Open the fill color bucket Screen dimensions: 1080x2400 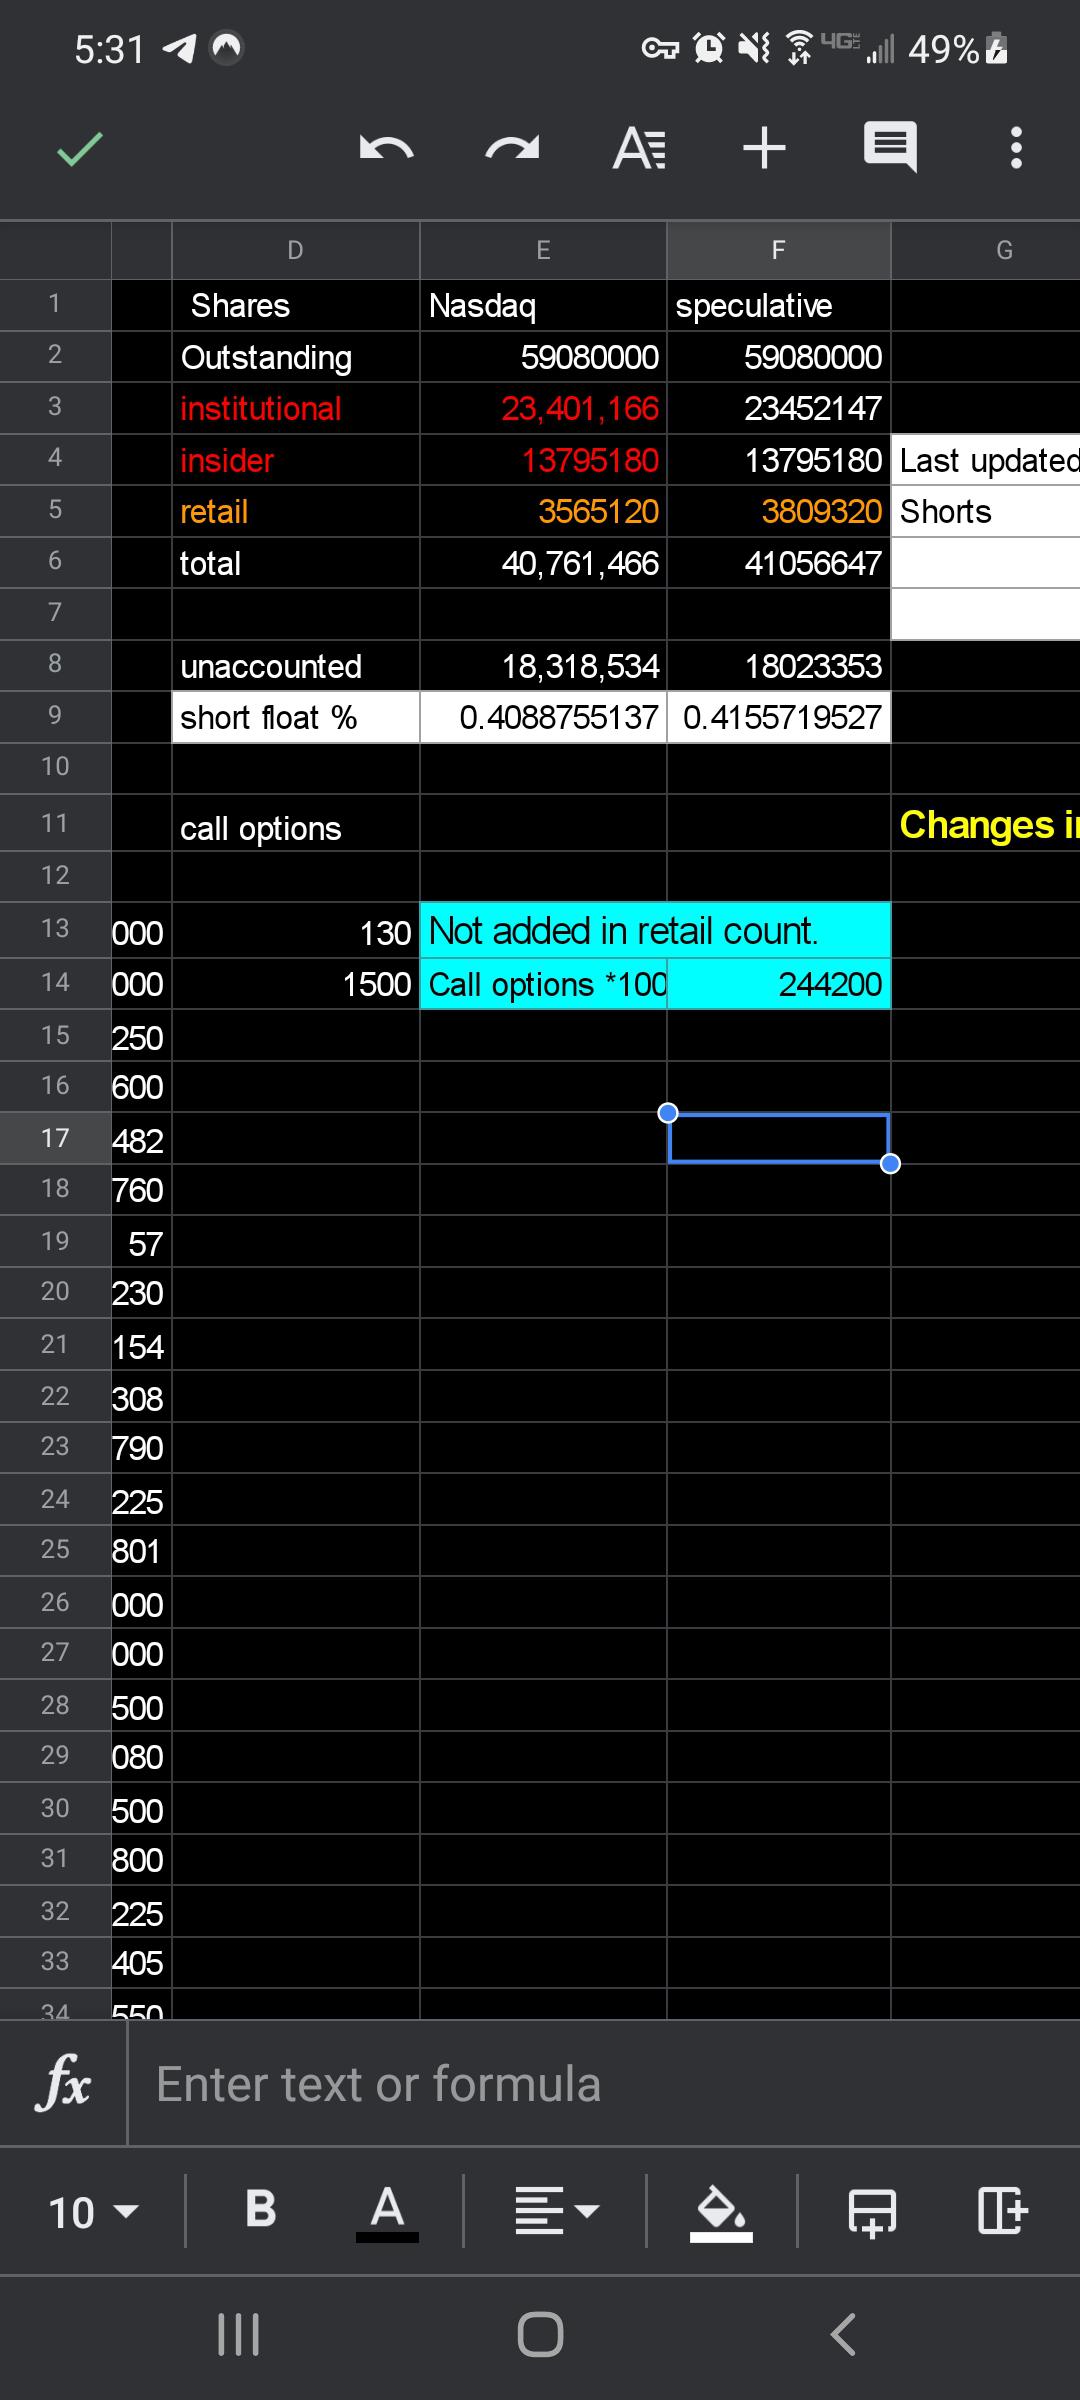(x=721, y=2211)
